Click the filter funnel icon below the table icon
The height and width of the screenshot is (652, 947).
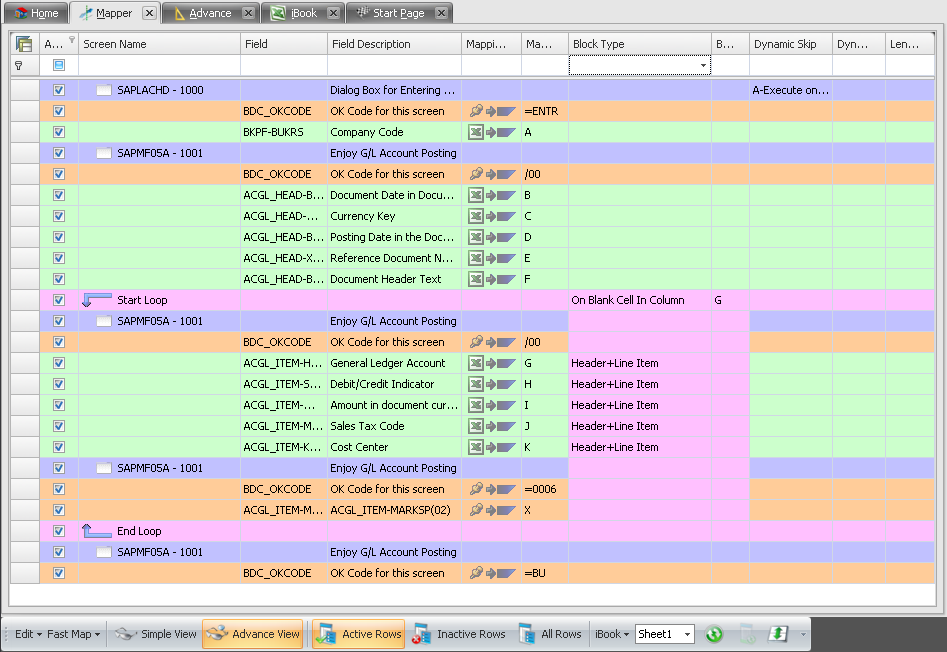pyautogui.click(x=18, y=64)
